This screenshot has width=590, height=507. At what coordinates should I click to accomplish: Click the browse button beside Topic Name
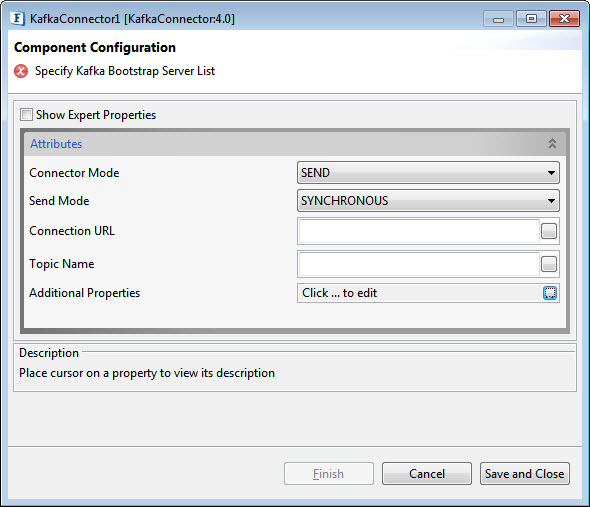(x=549, y=264)
